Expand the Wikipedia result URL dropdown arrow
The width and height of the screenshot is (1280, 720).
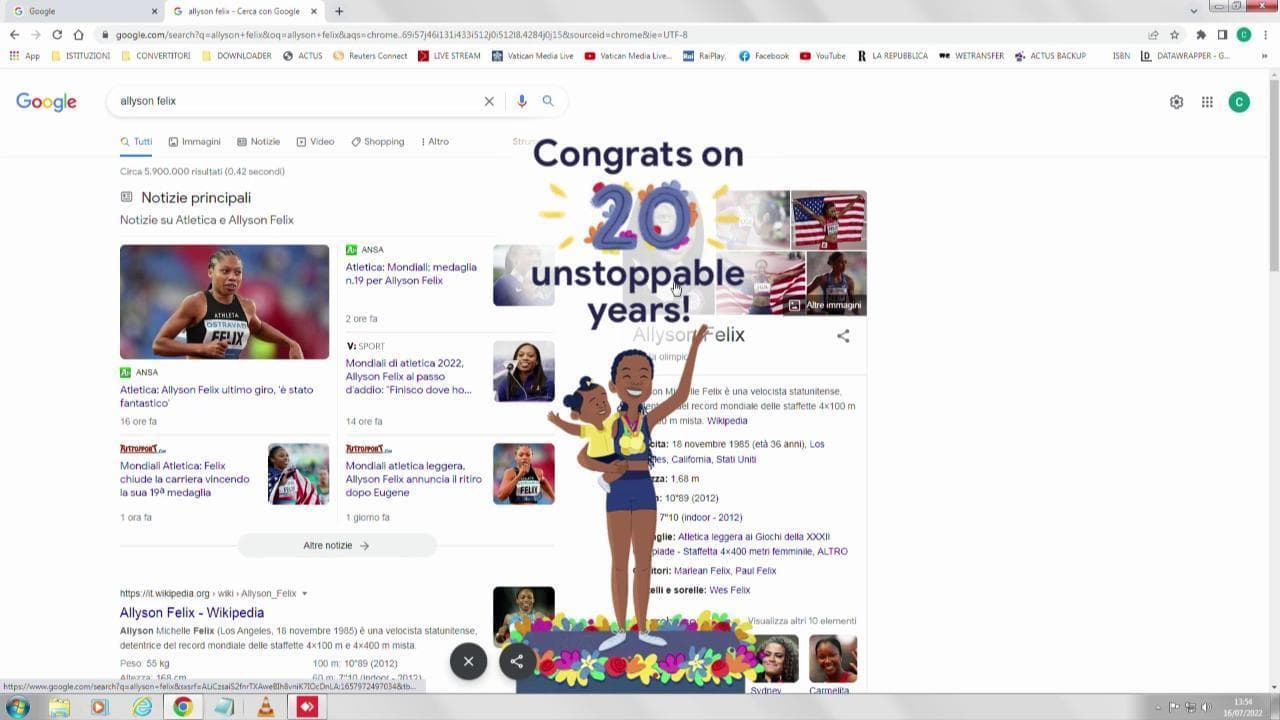pyautogui.click(x=305, y=594)
